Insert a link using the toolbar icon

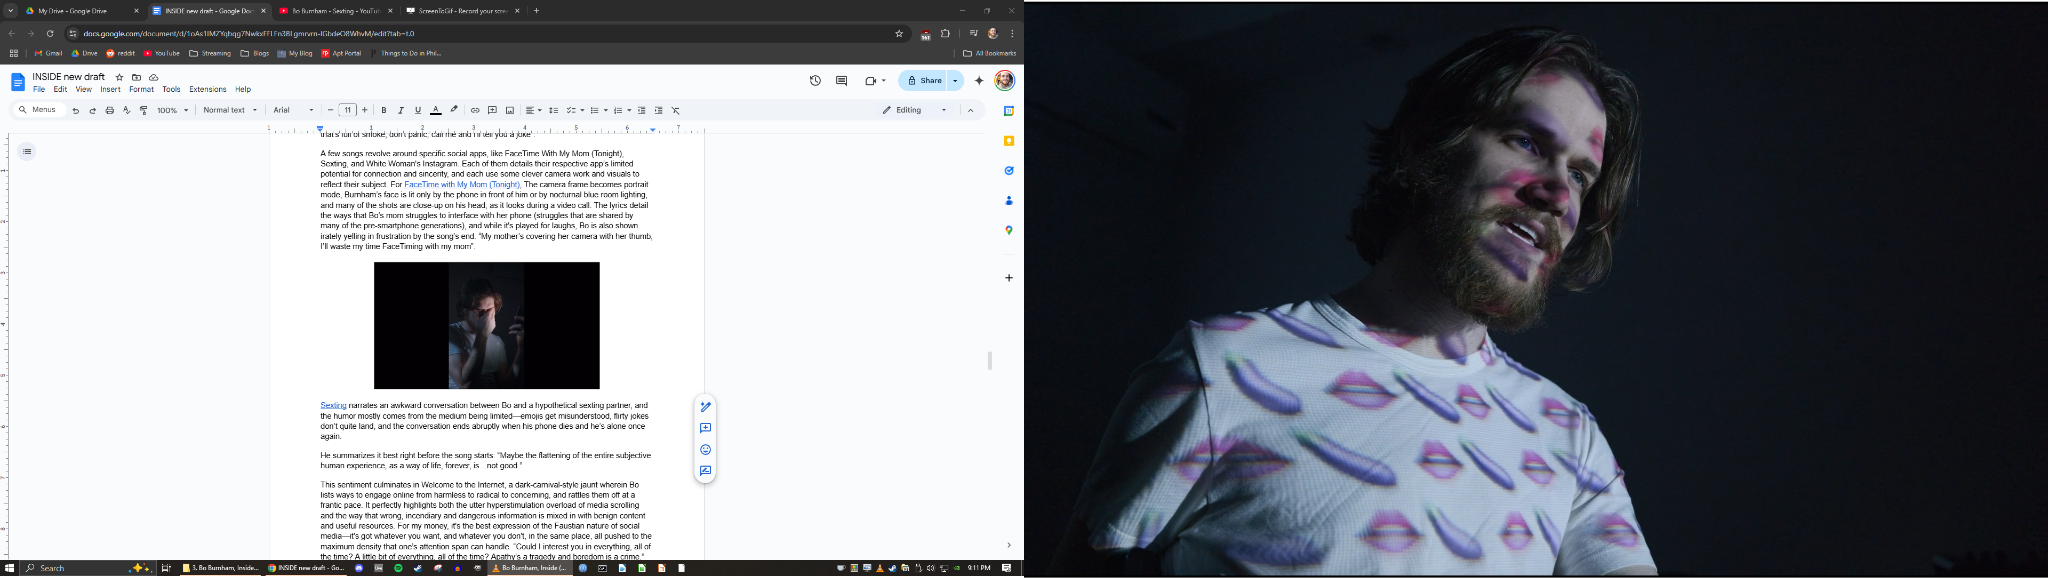click(475, 110)
